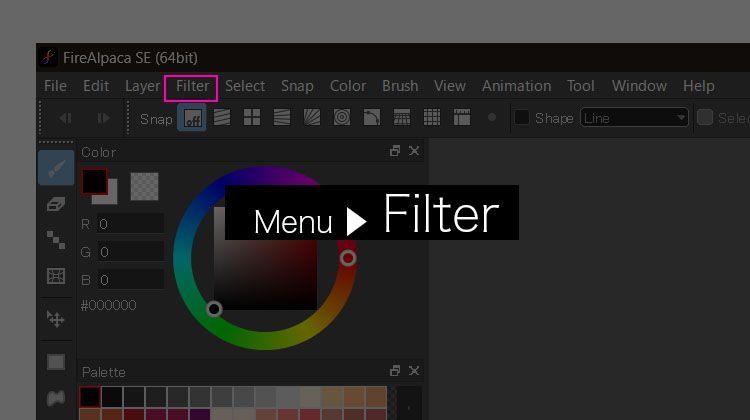Open the Animation menu
750x420 pixels.
click(x=516, y=86)
